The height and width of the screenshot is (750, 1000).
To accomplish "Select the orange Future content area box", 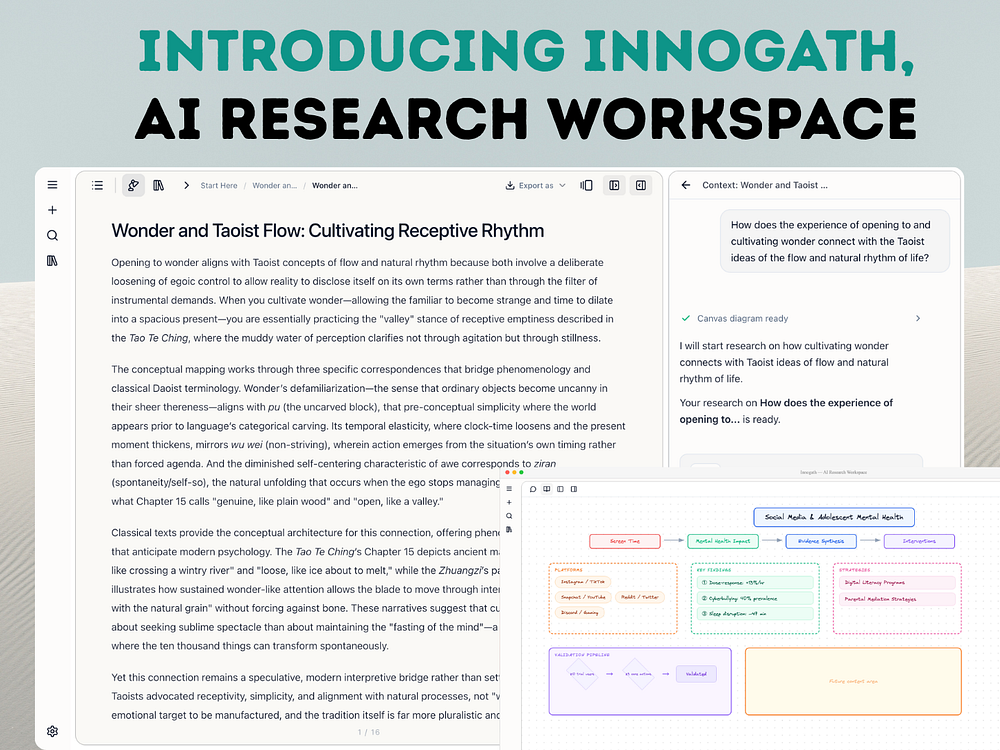I will [853, 681].
